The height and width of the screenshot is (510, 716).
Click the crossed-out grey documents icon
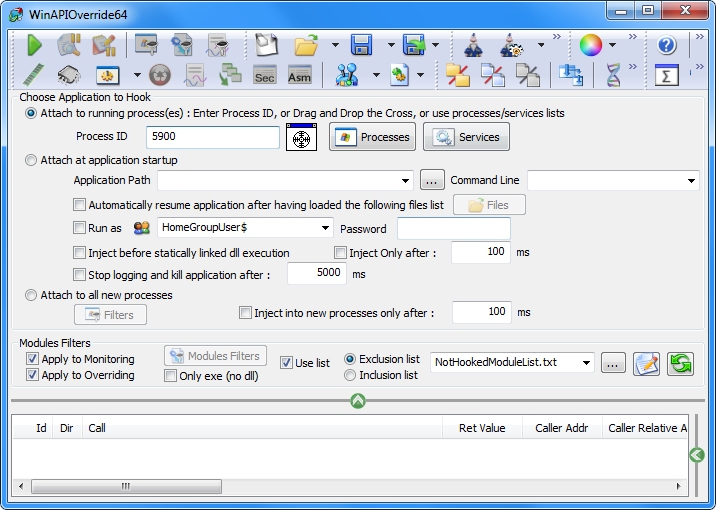point(528,75)
